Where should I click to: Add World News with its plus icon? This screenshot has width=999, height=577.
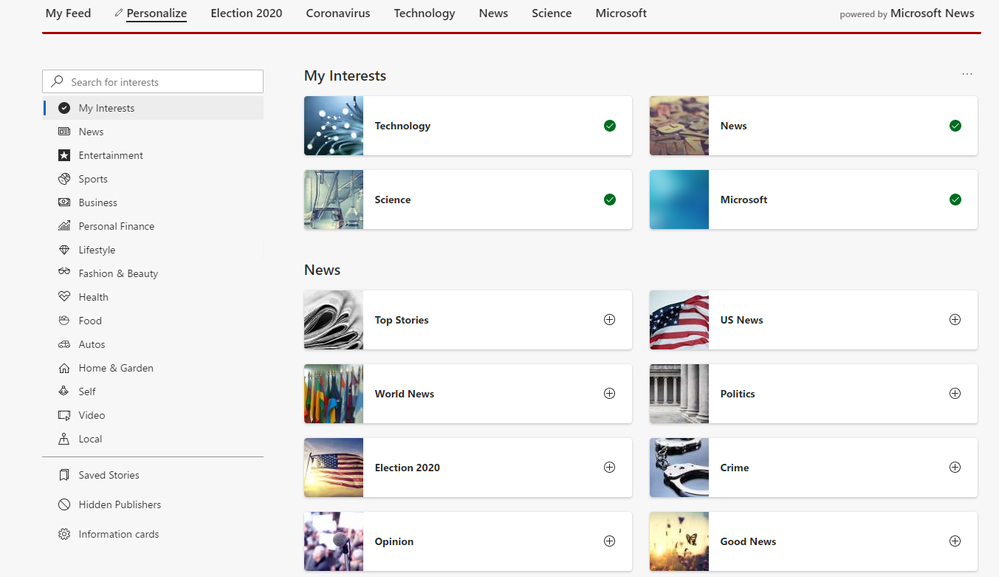[x=610, y=394]
